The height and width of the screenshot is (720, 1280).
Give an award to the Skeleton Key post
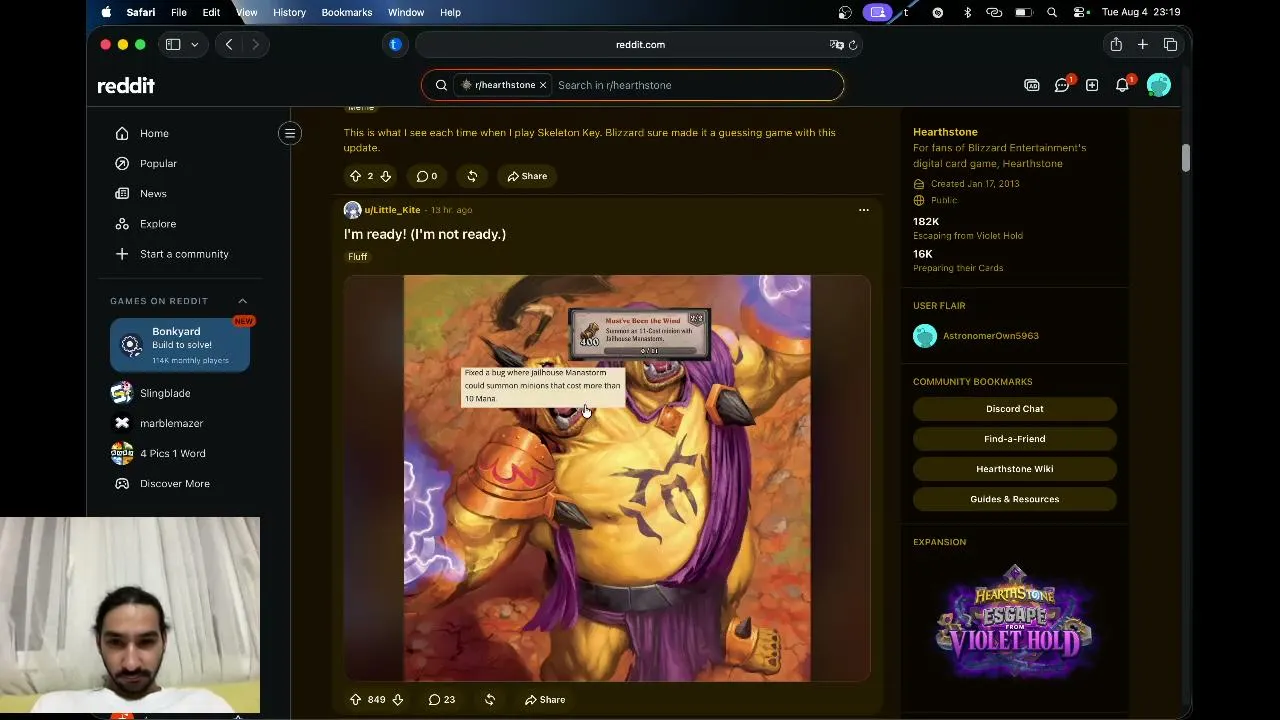pos(472,176)
